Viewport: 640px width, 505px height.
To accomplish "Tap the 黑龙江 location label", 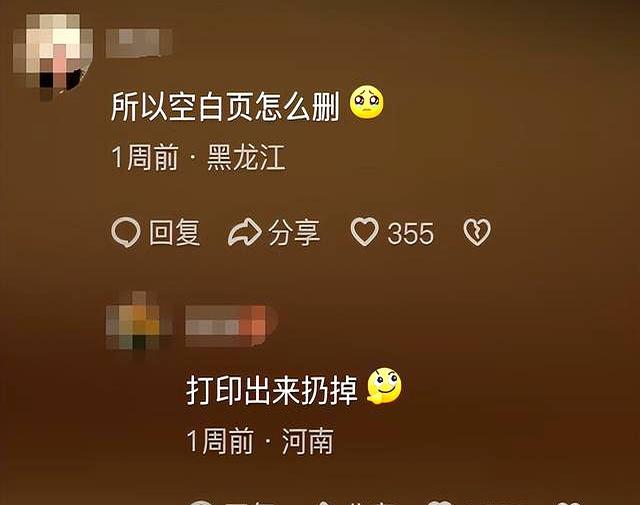I will pos(246,157).
